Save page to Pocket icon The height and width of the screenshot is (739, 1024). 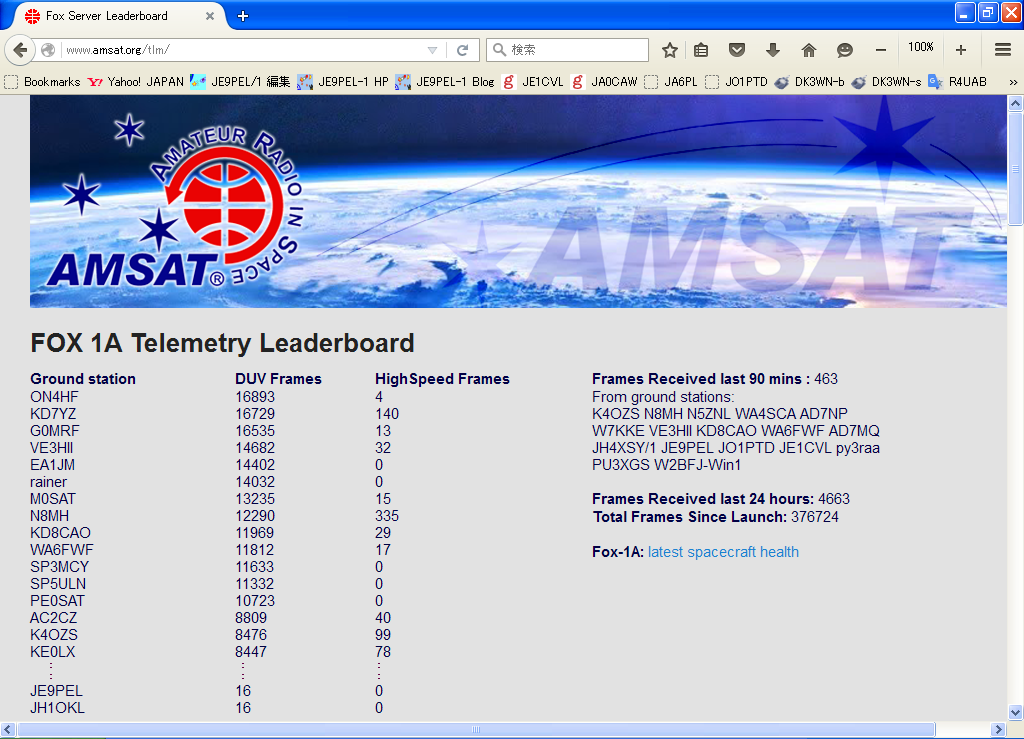pyautogui.click(x=737, y=50)
